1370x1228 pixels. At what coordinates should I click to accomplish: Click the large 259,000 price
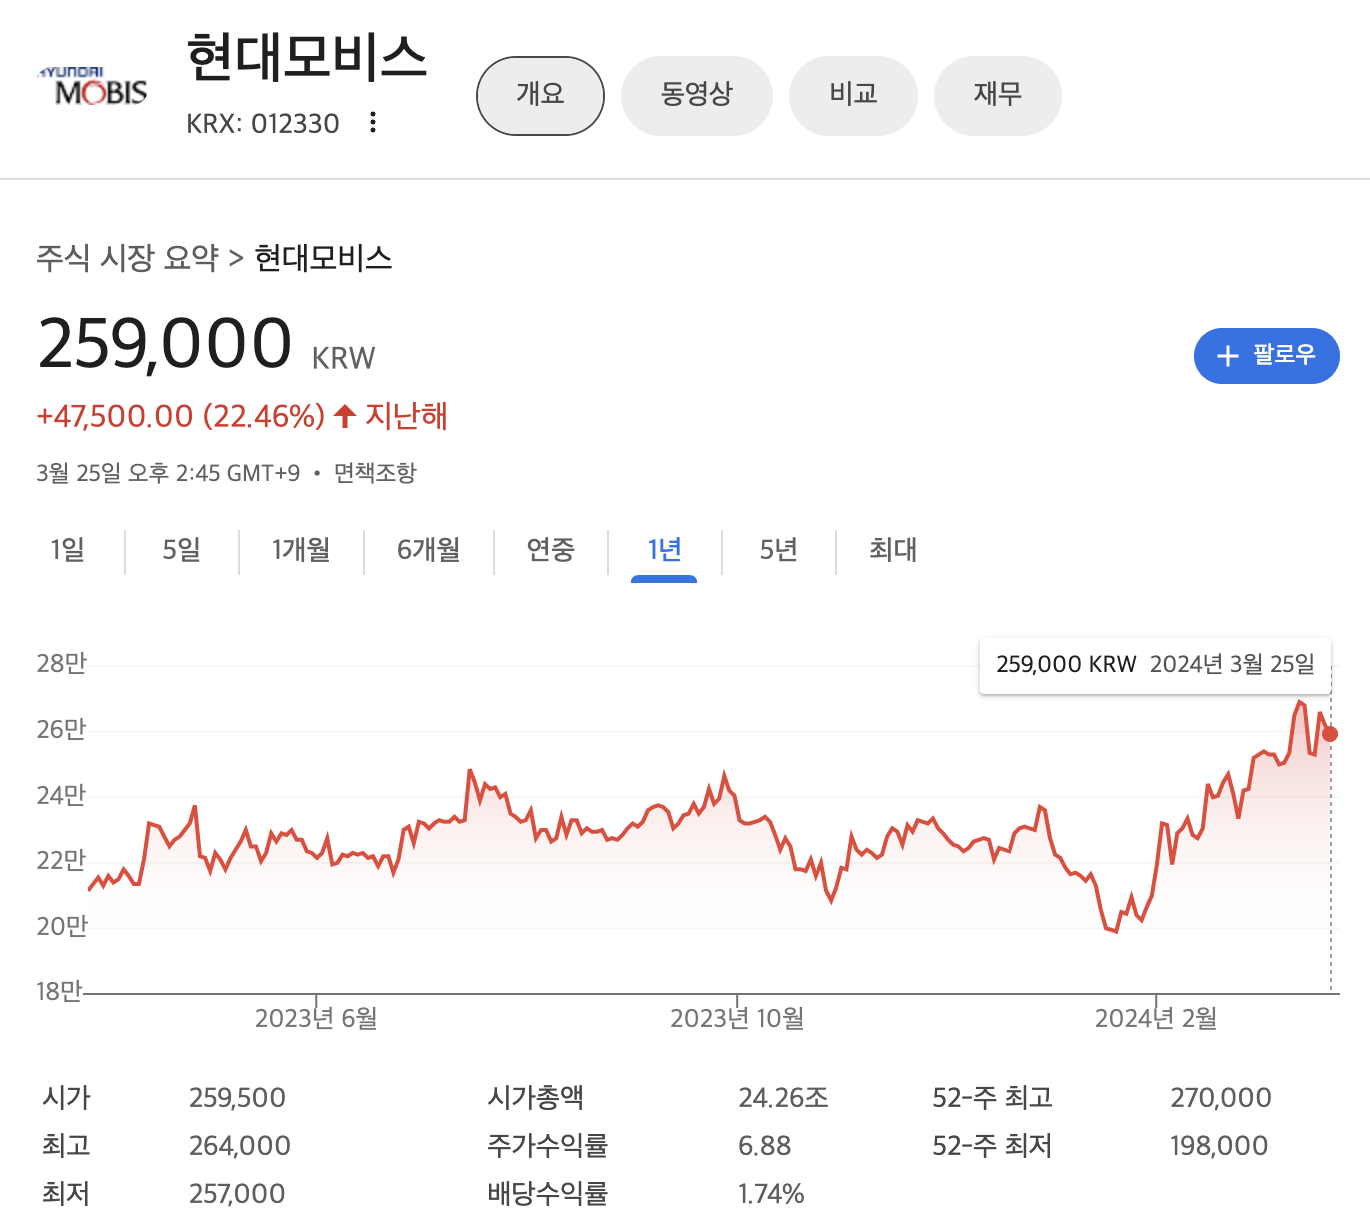[165, 343]
